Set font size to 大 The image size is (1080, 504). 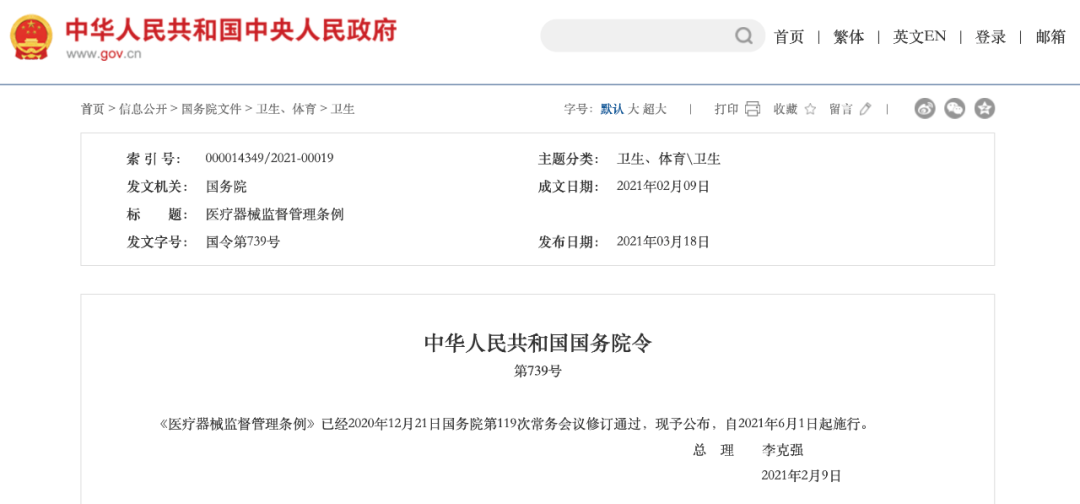(x=633, y=109)
